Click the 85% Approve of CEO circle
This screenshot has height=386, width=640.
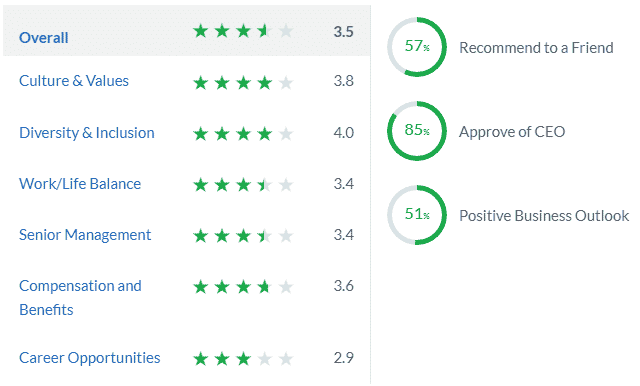417,131
